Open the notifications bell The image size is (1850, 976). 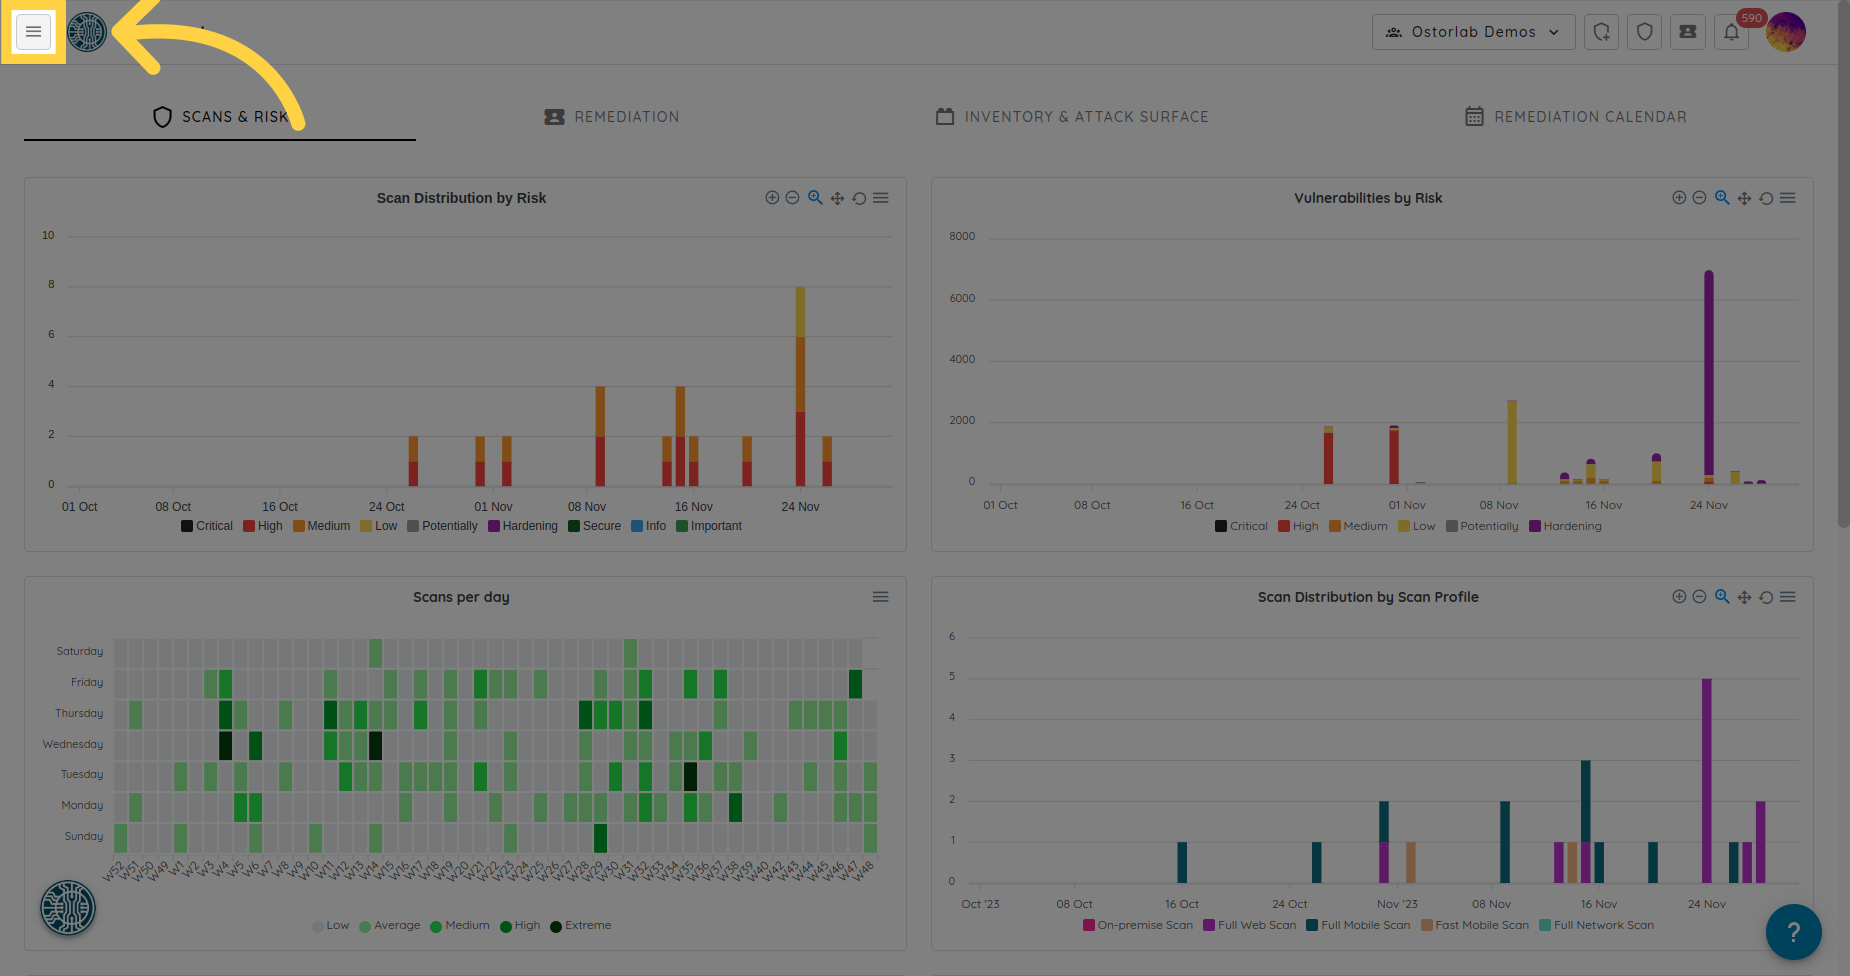click(1731, 32)
